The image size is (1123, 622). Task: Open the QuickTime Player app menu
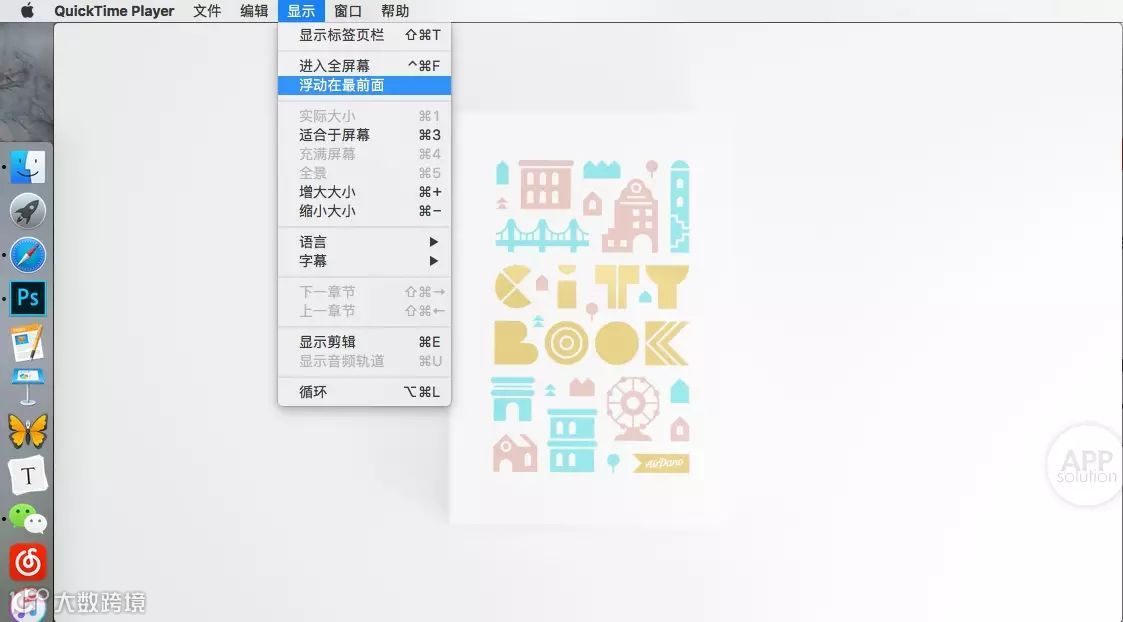pyautogui.click(x=115, y=11)
